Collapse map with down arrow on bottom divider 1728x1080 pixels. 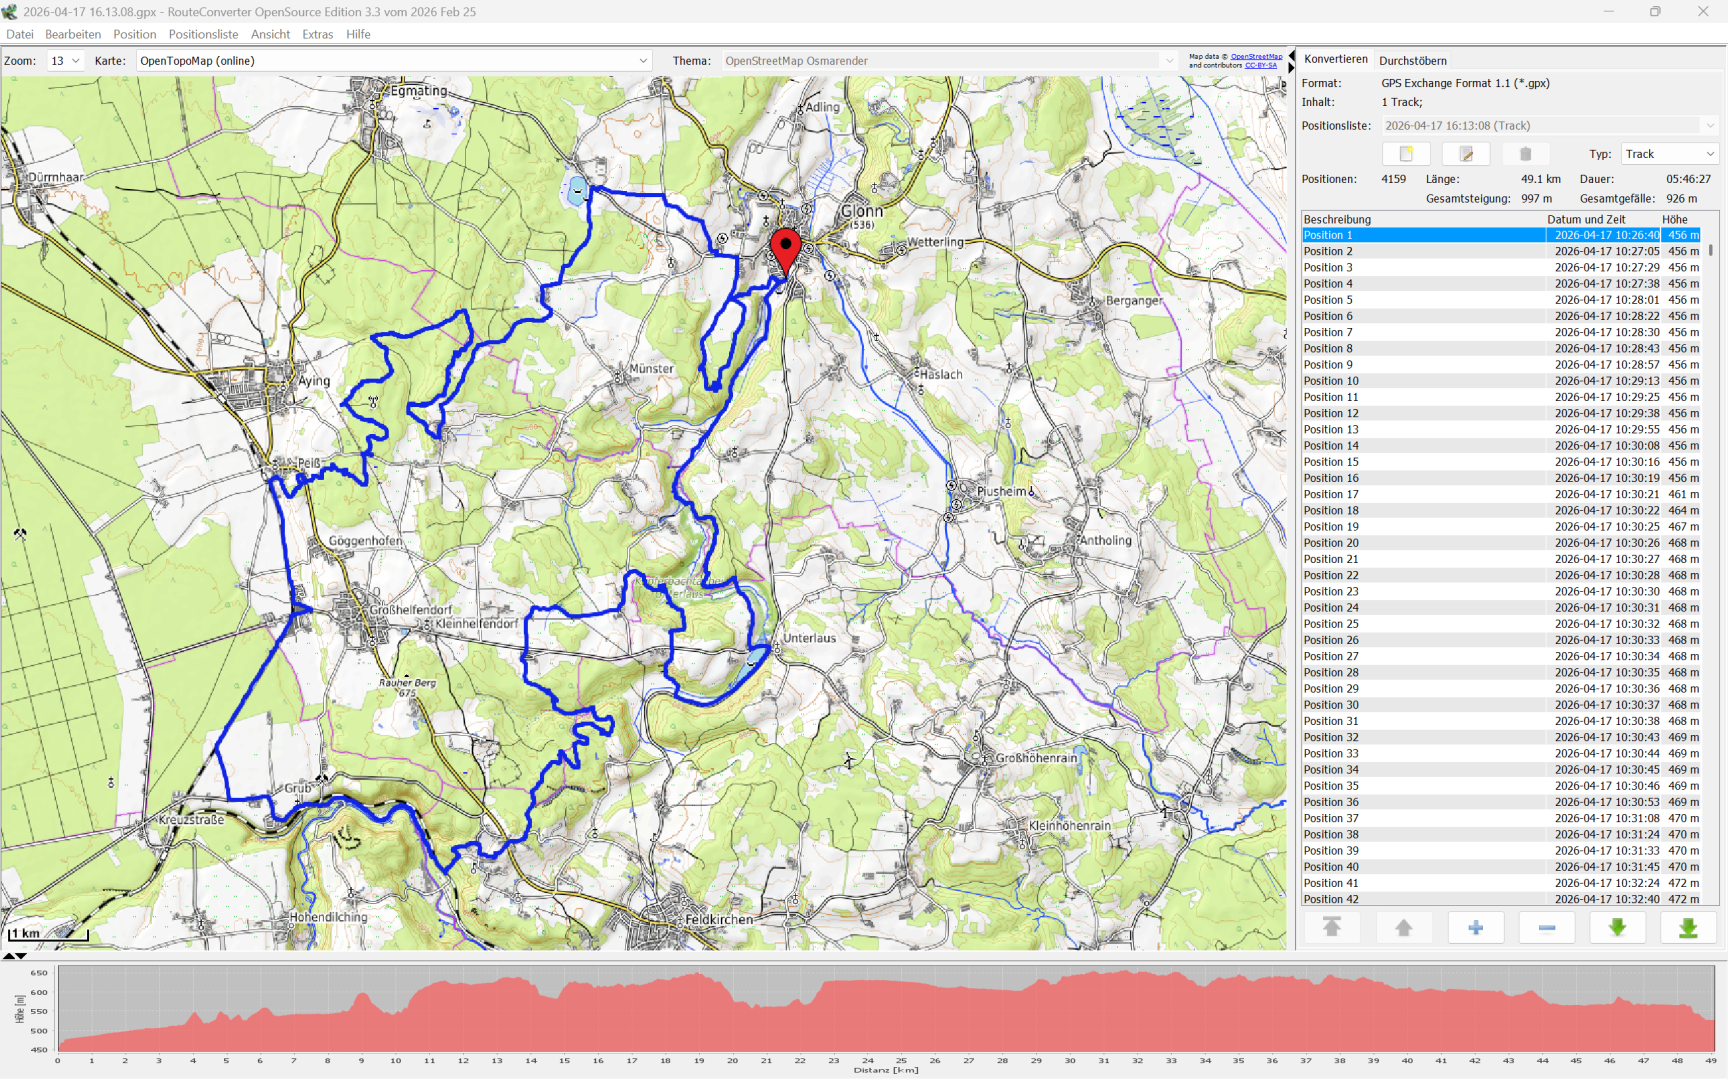tap(21, 956)
